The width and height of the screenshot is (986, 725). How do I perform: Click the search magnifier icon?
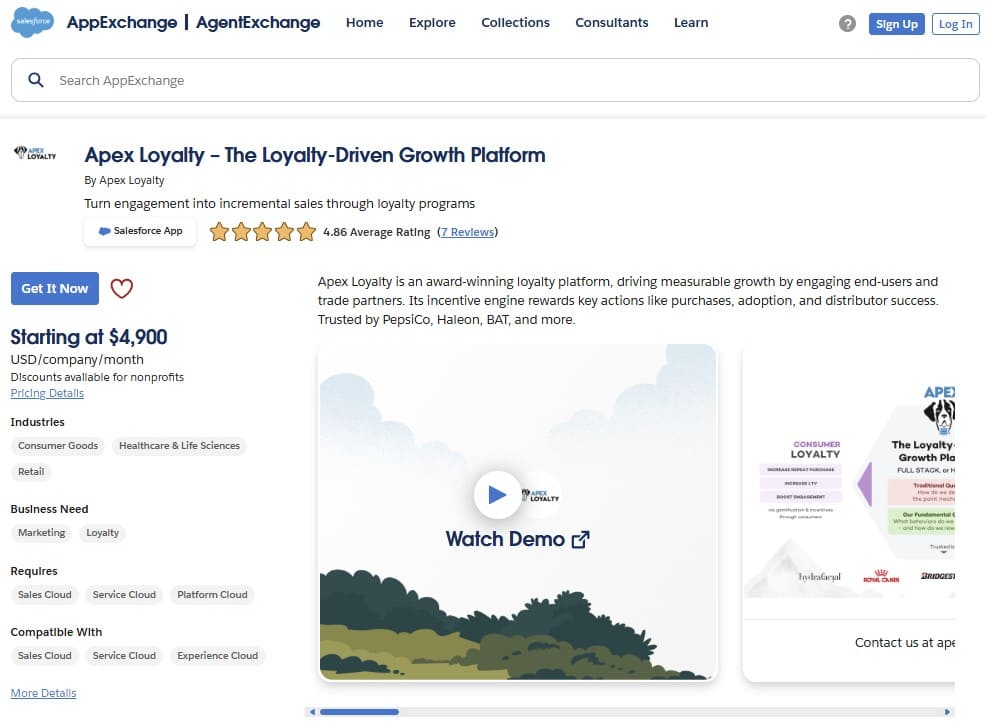coord(36,80)
